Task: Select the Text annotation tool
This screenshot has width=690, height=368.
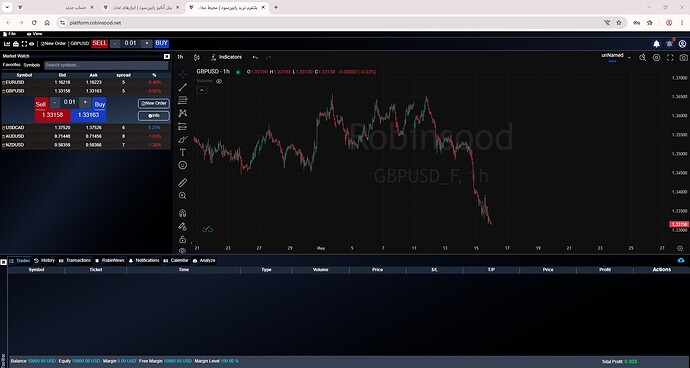Action: coord(183,153)
